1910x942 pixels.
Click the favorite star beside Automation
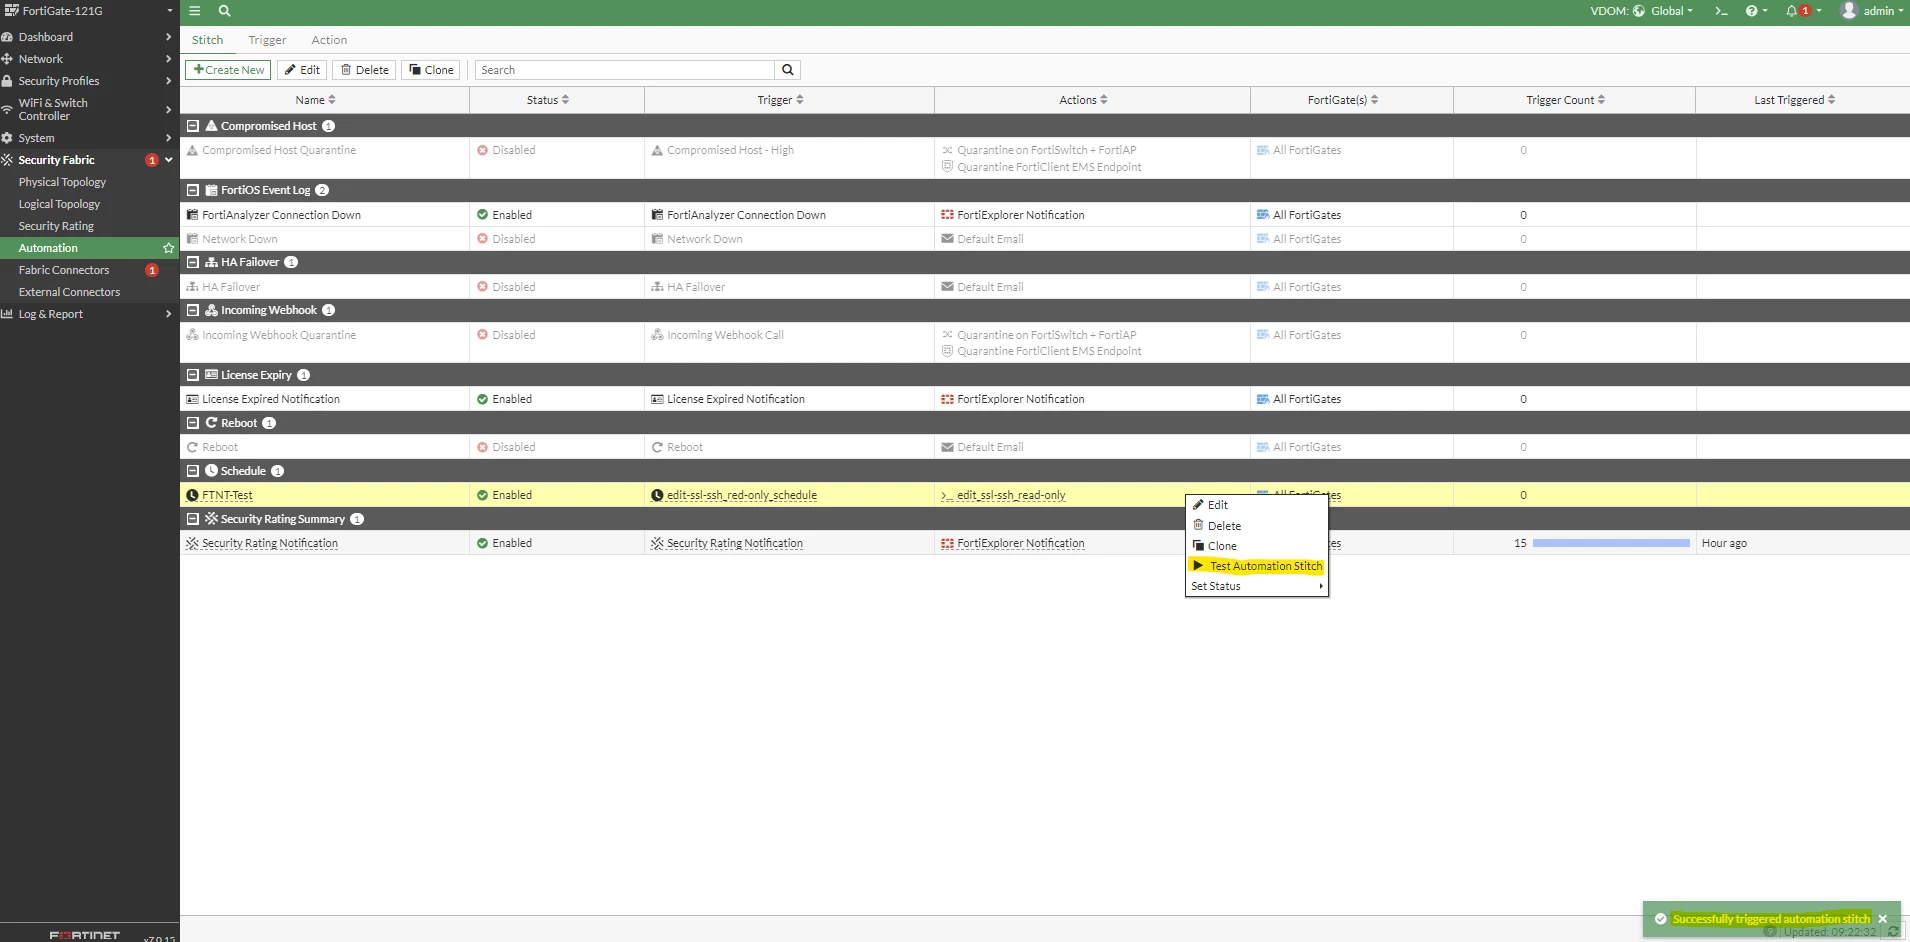[x=168, y=248]
